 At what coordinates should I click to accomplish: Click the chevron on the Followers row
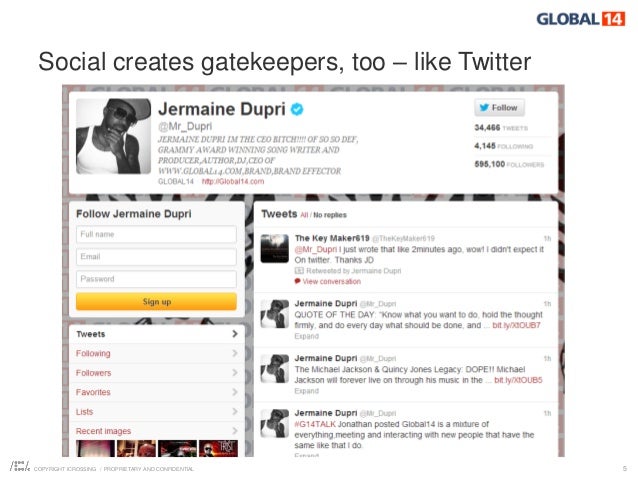click(x=235, y=372)
